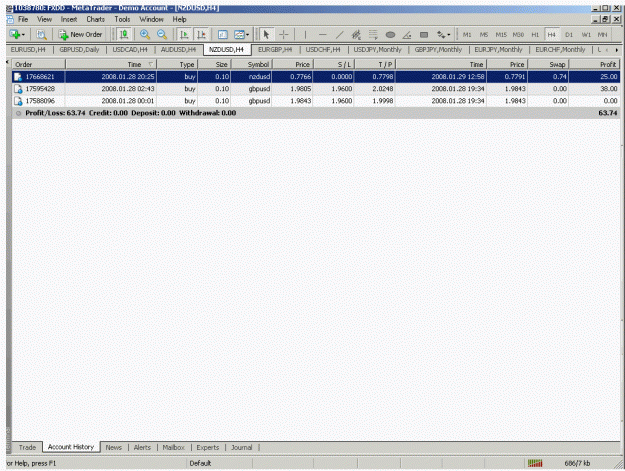The image size is (625, 471).
Task: Switch to EURUSD,H4 chart tab
Action: pos(28,49)
